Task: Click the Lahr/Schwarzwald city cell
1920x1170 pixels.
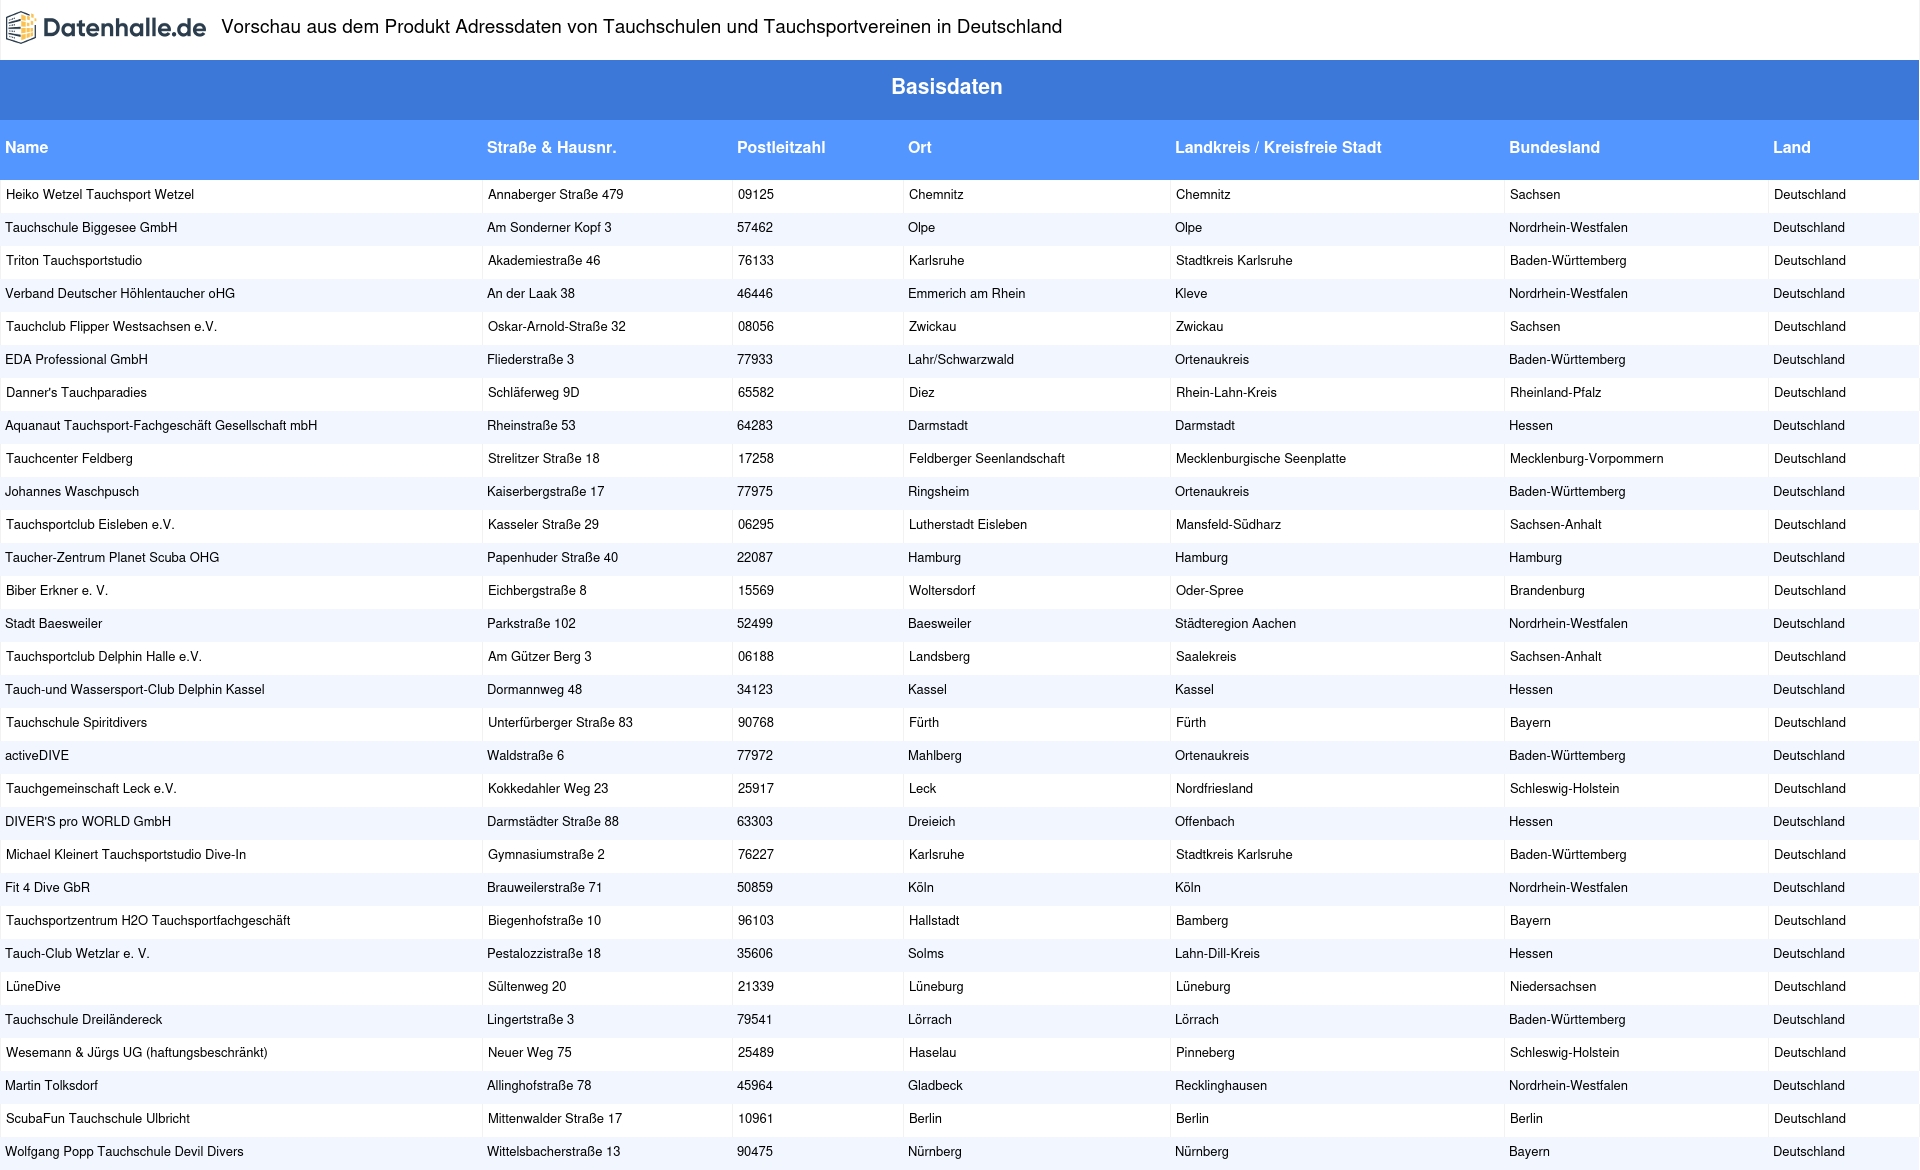Action: tap(960, 360)
